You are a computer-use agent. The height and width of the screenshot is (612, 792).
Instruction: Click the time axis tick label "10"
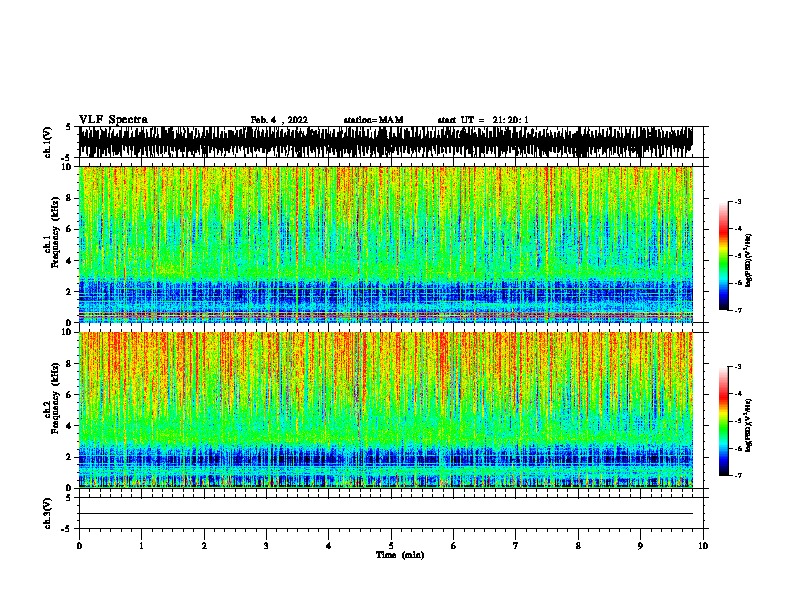pyautogui.click(x=703, y=546)
